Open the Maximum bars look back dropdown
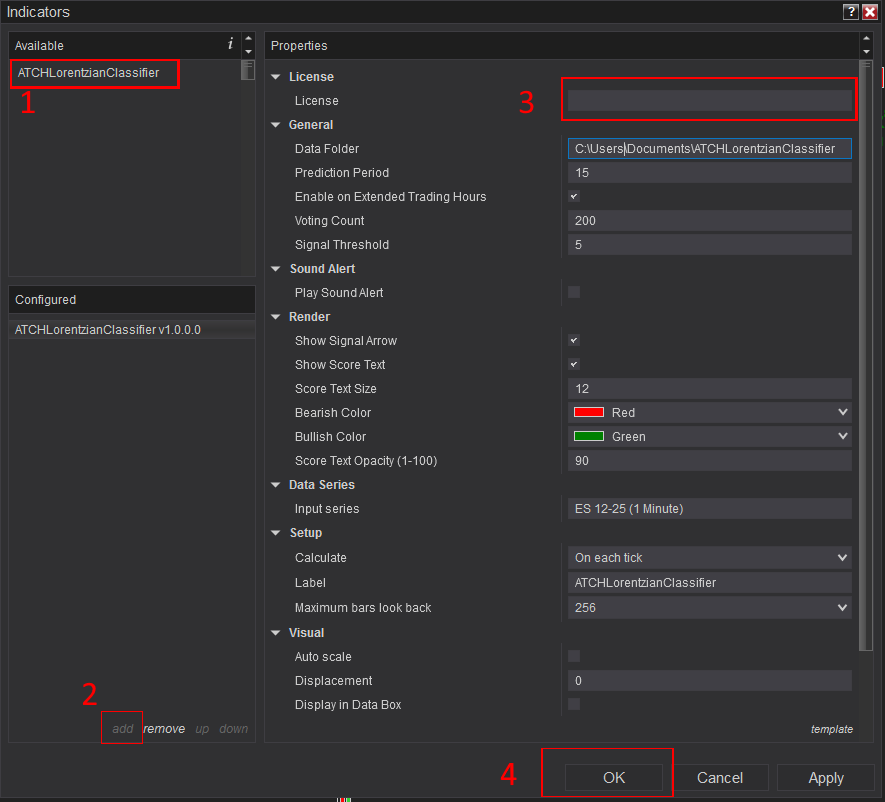This screenshot has width=885, height=802. click(x=709, y=608)
